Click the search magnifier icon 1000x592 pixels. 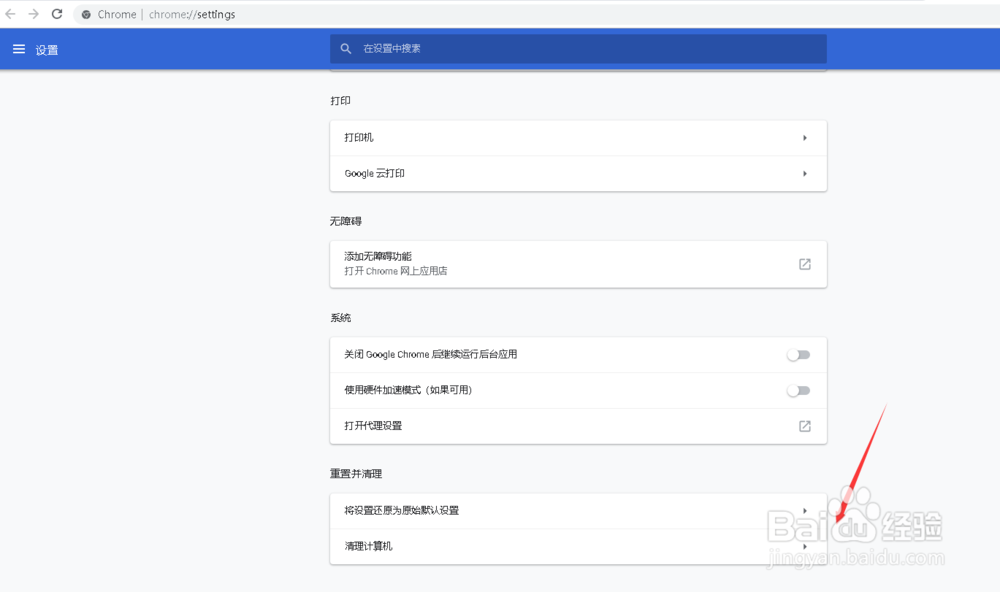tap(346, 48)
